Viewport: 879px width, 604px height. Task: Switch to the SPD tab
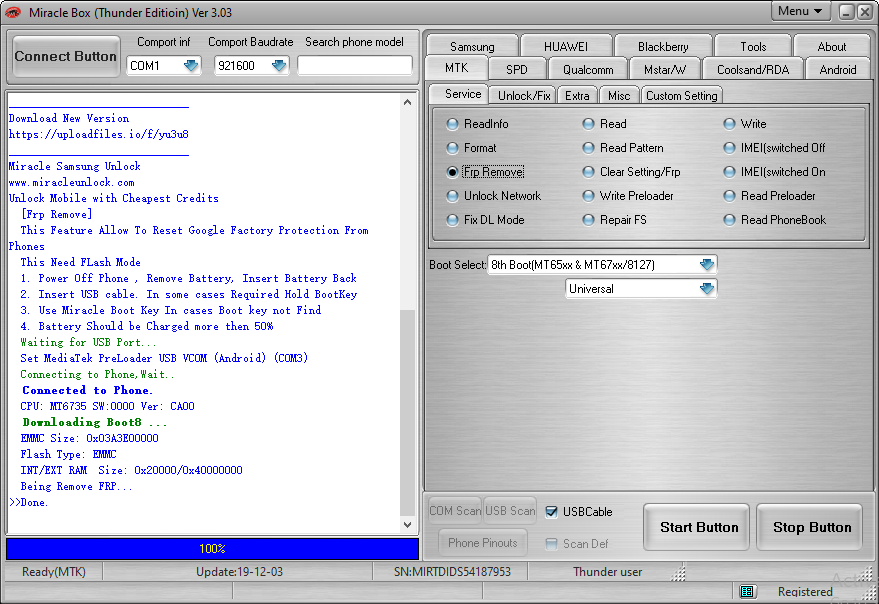(x=516, y=70)
